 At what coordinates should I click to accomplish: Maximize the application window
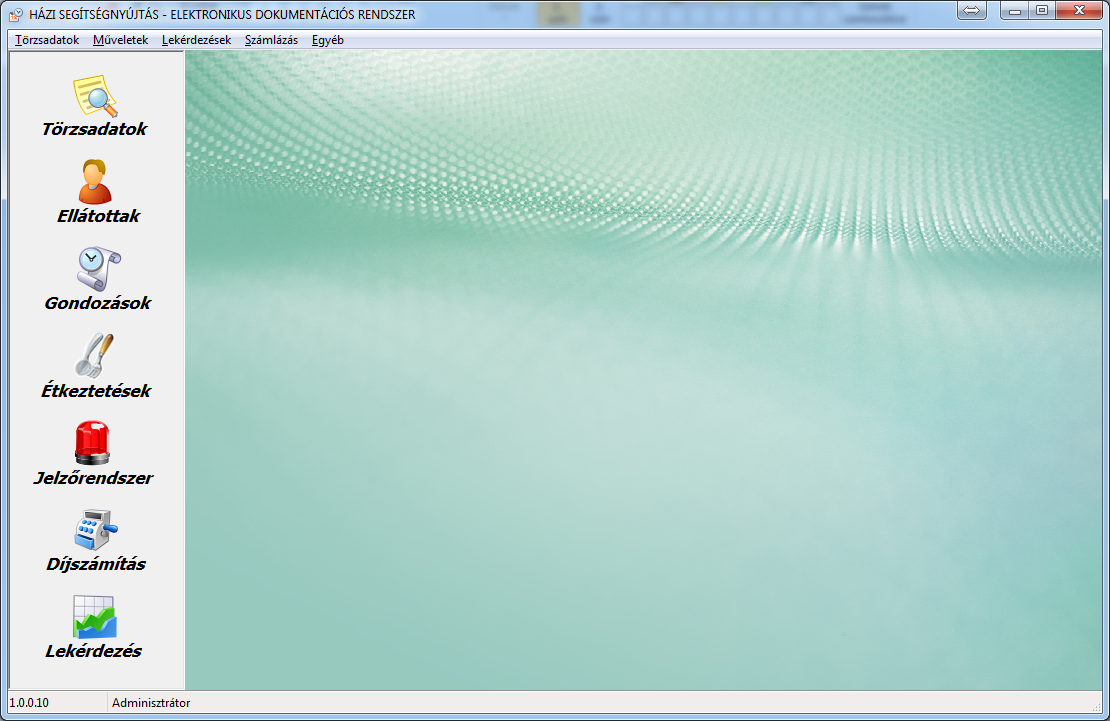[1042, 10]
